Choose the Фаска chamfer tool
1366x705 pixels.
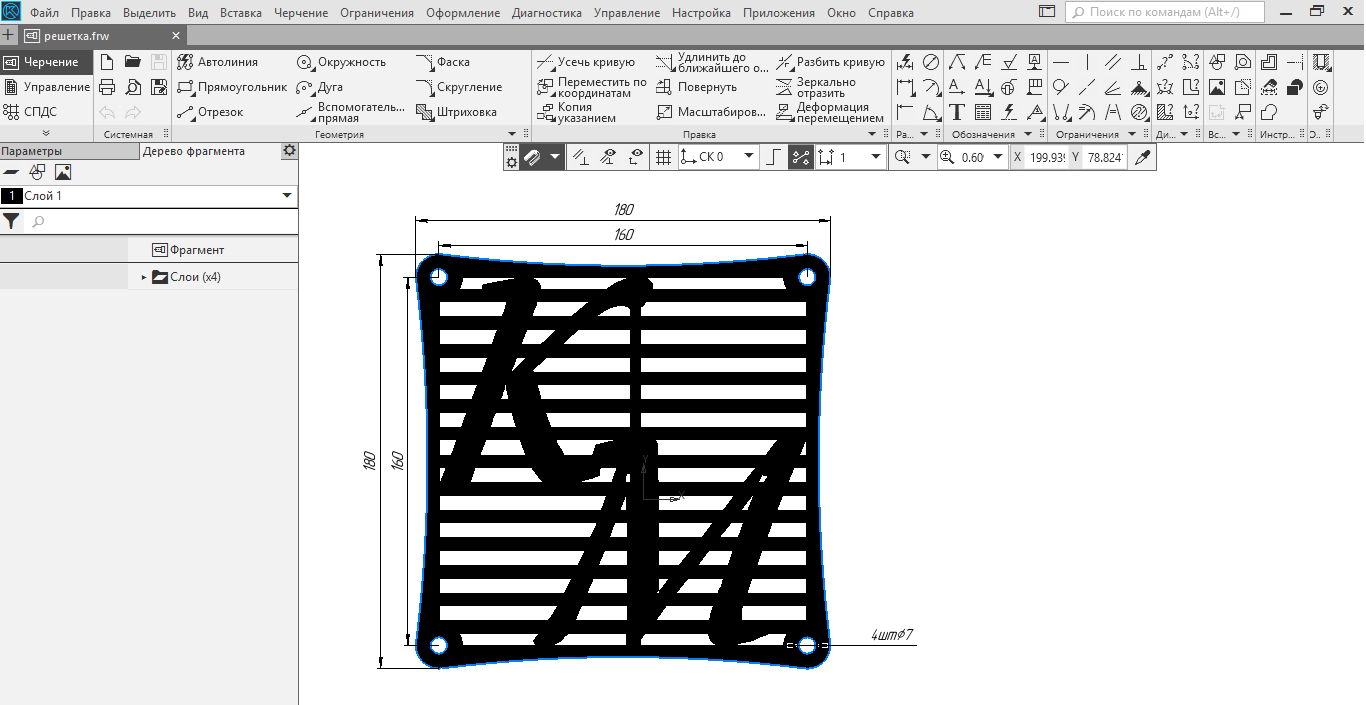click(443, 62)
